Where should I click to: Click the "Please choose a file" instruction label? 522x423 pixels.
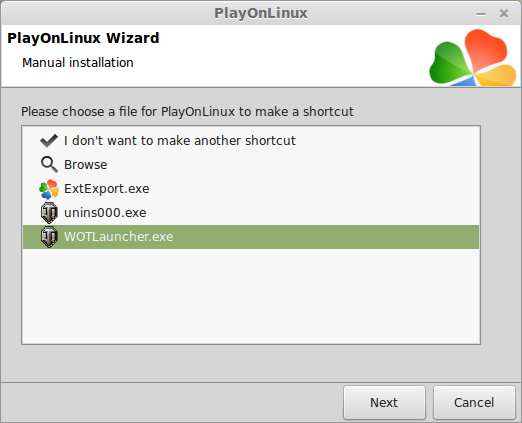click(x=187, y=112)
